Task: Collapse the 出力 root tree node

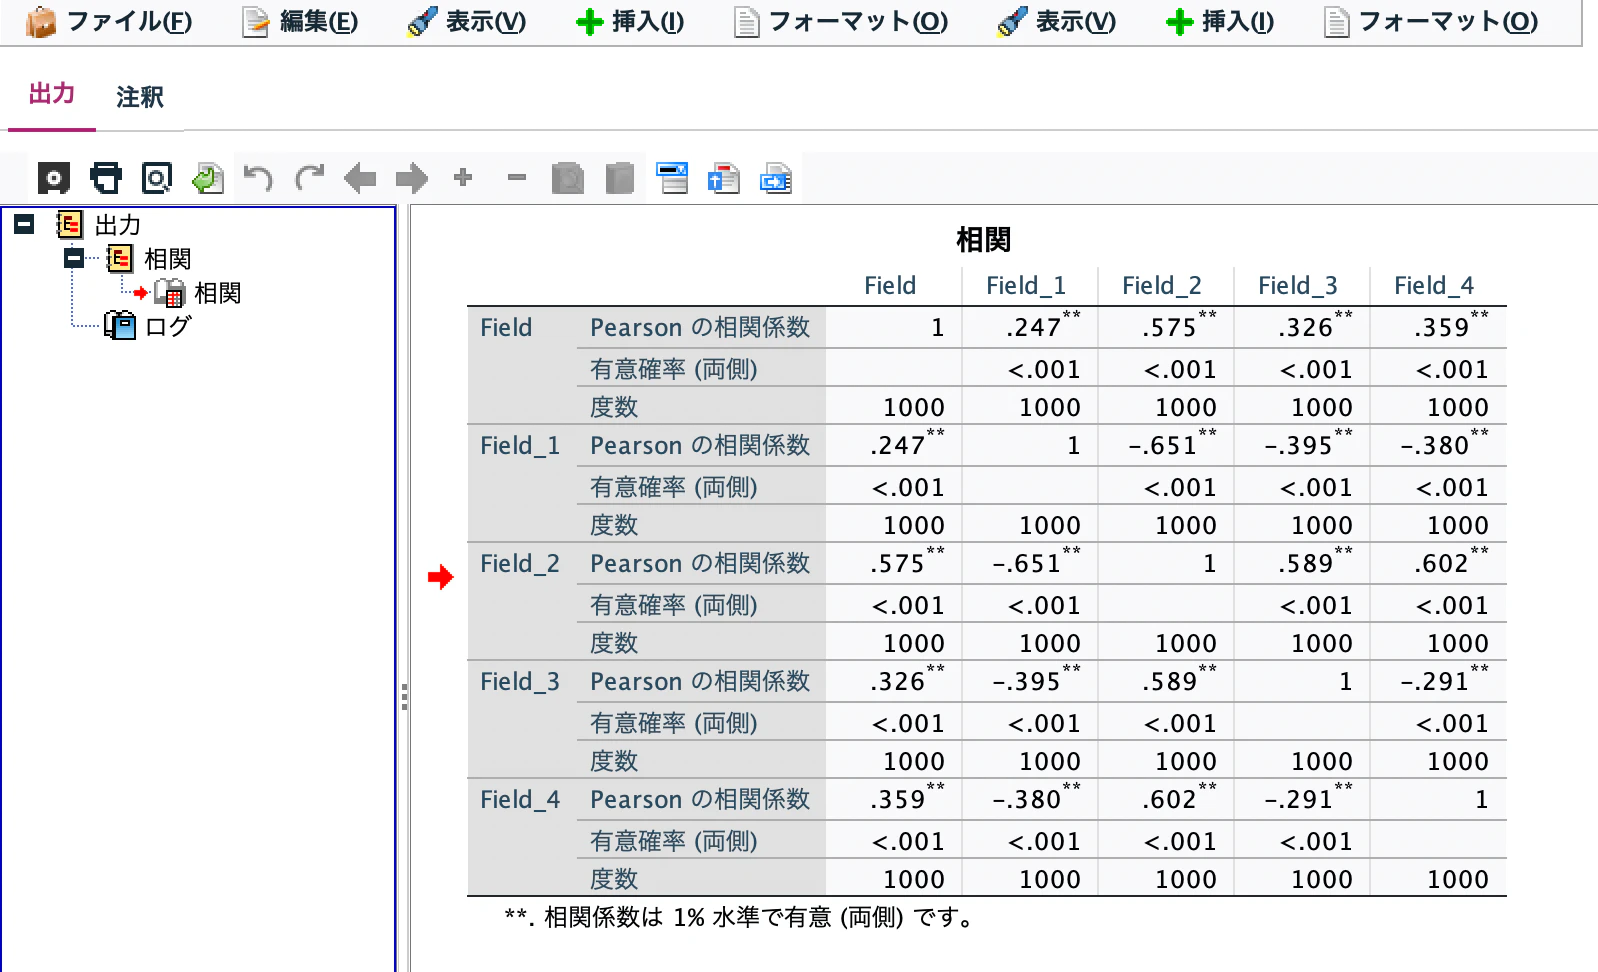Action: point(25,224)
